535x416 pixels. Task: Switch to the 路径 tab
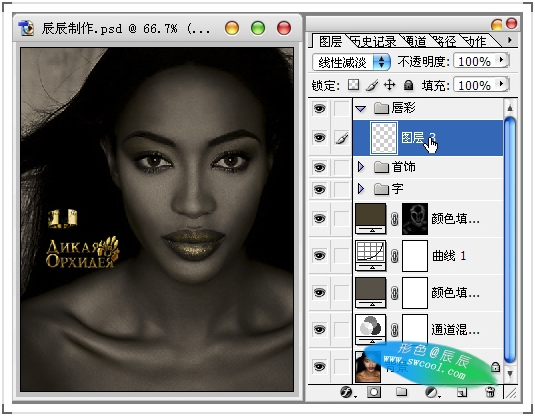click(445, 42)
